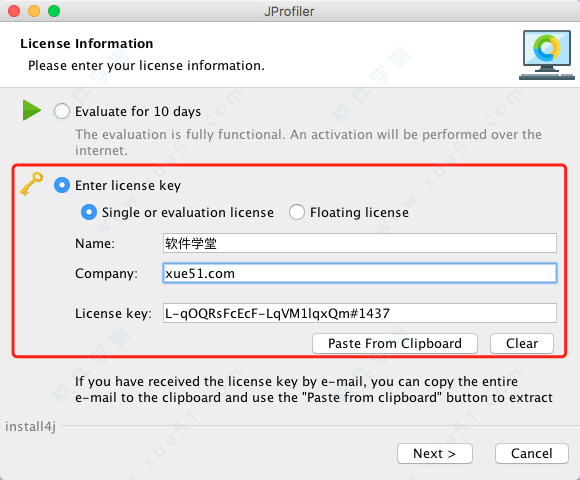Click the Paste From Clipboard button
The width and height of the screenshot is (580, 480).
coord(395,344)
